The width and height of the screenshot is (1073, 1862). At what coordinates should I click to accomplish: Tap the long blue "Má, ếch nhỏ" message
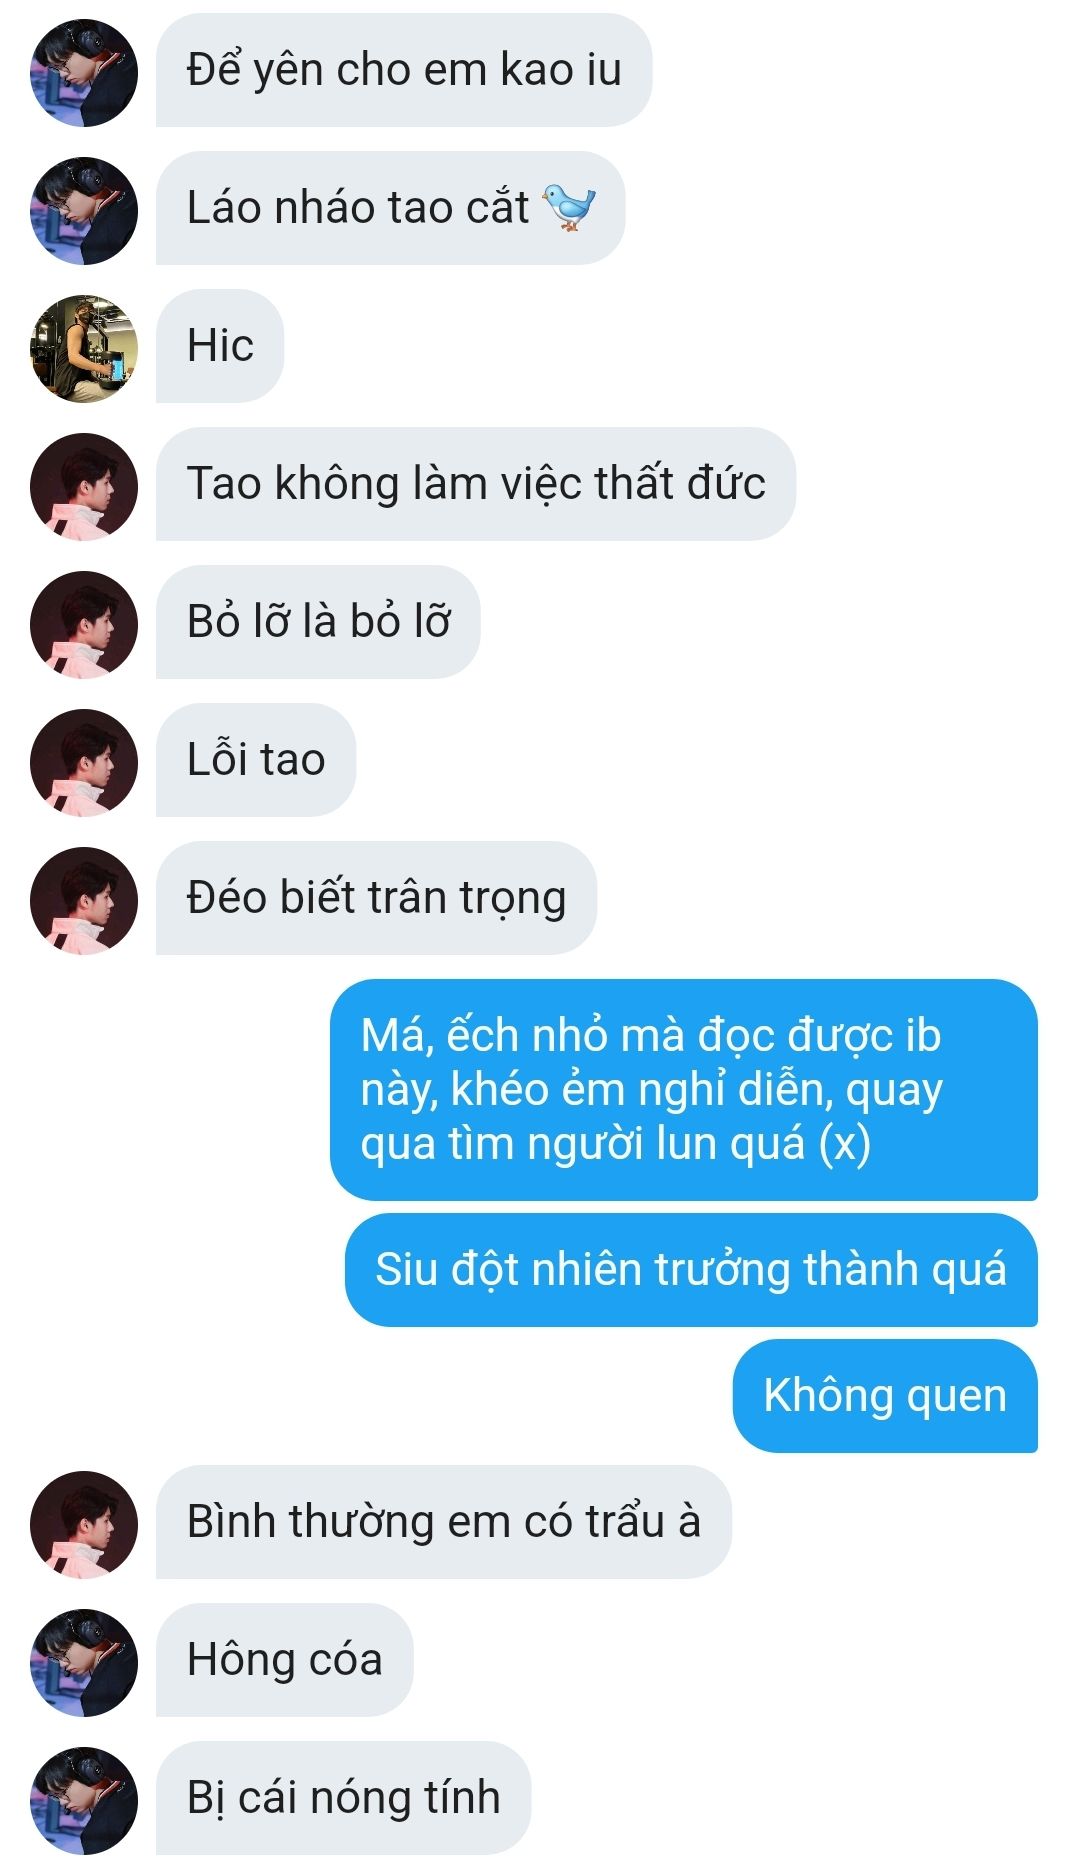coord(684,1090)
